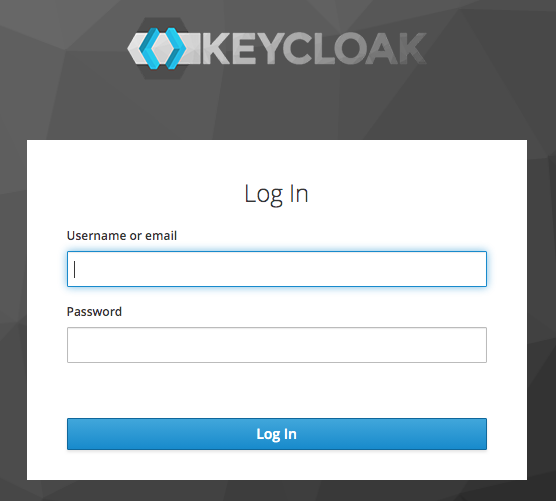The height and width of the screenshot is (501, 556).
Task: Click the 'Password' field label
Action: tap(94, 311)
